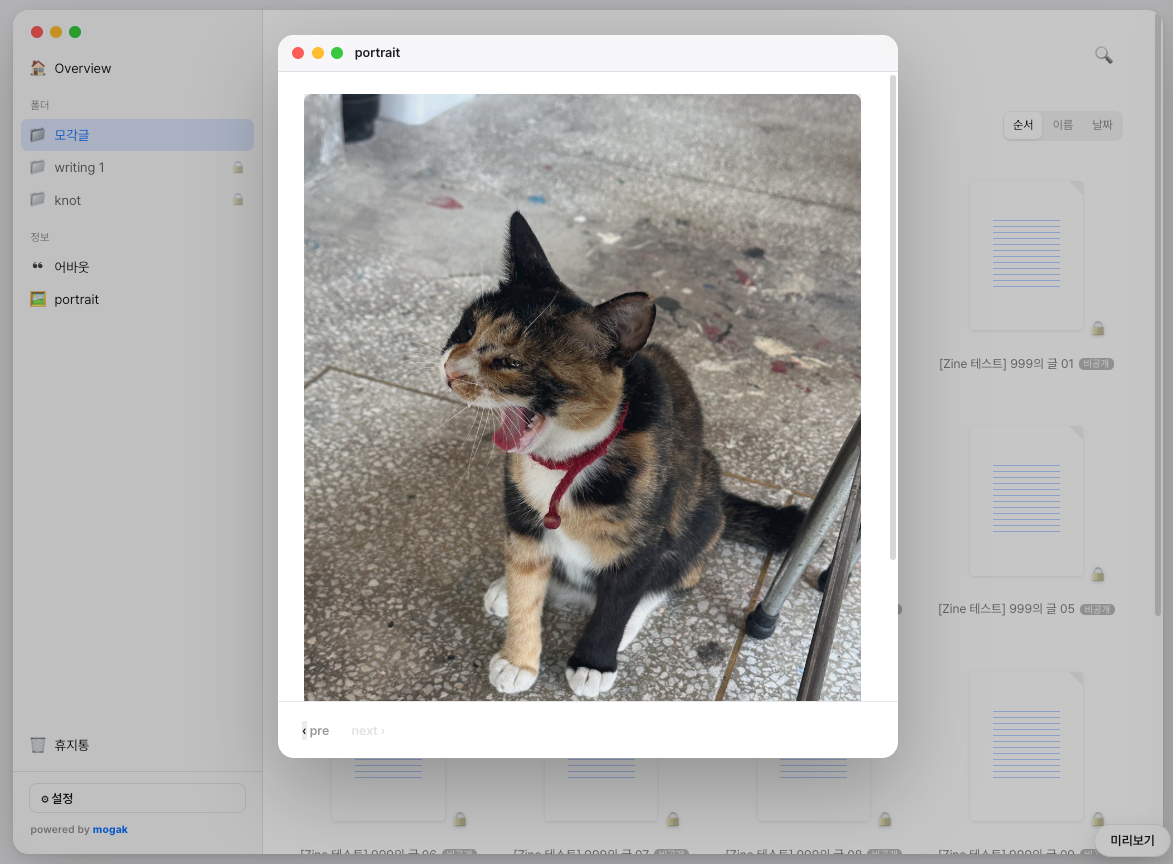Open the 어바웃 info page
Image resolution: width=1173 pixels, height=864 pixels.
coord(137,266)
